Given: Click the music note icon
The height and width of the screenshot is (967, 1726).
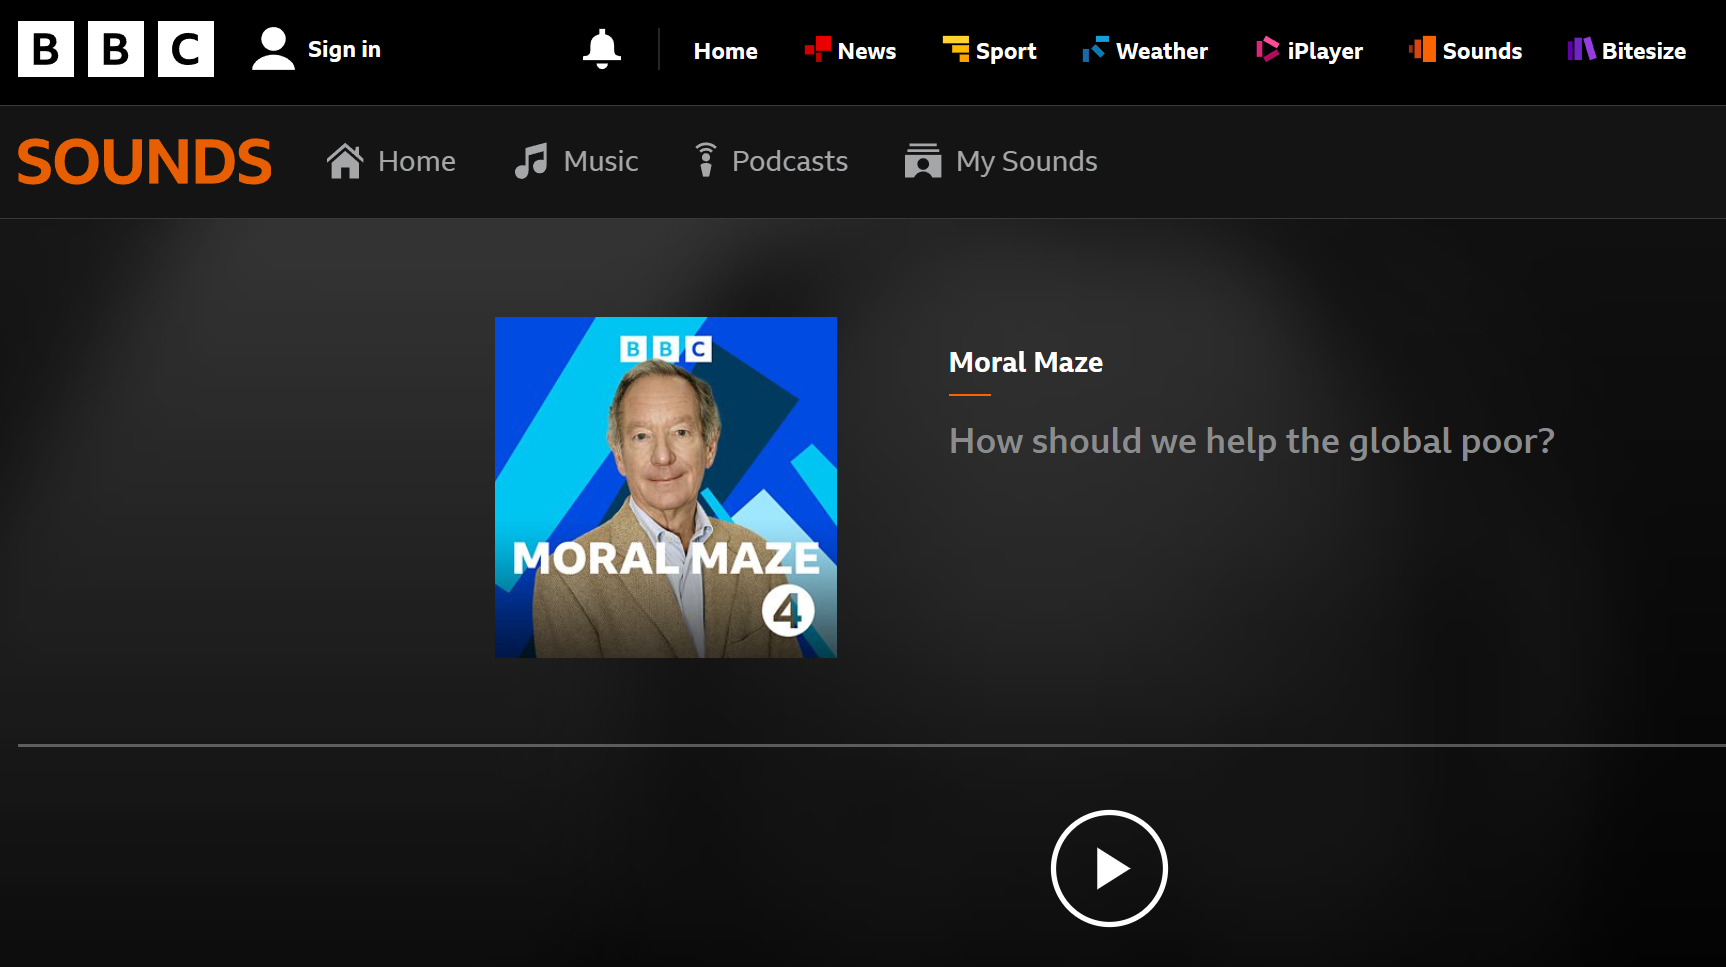Looking at the screenshot, I should (x=531, y=161).
